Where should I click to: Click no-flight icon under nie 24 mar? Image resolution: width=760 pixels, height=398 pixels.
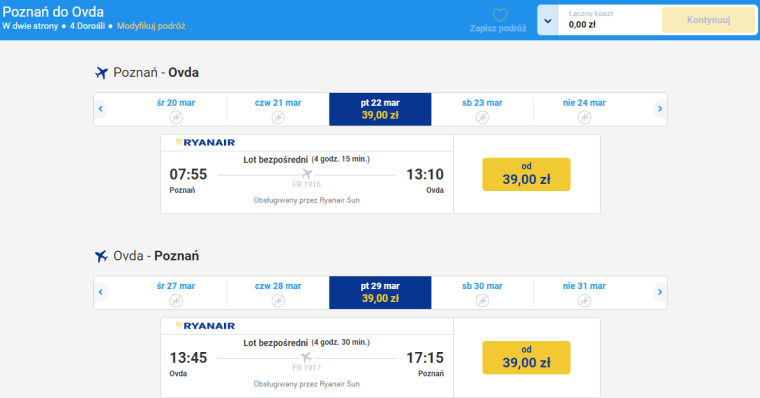584,117
